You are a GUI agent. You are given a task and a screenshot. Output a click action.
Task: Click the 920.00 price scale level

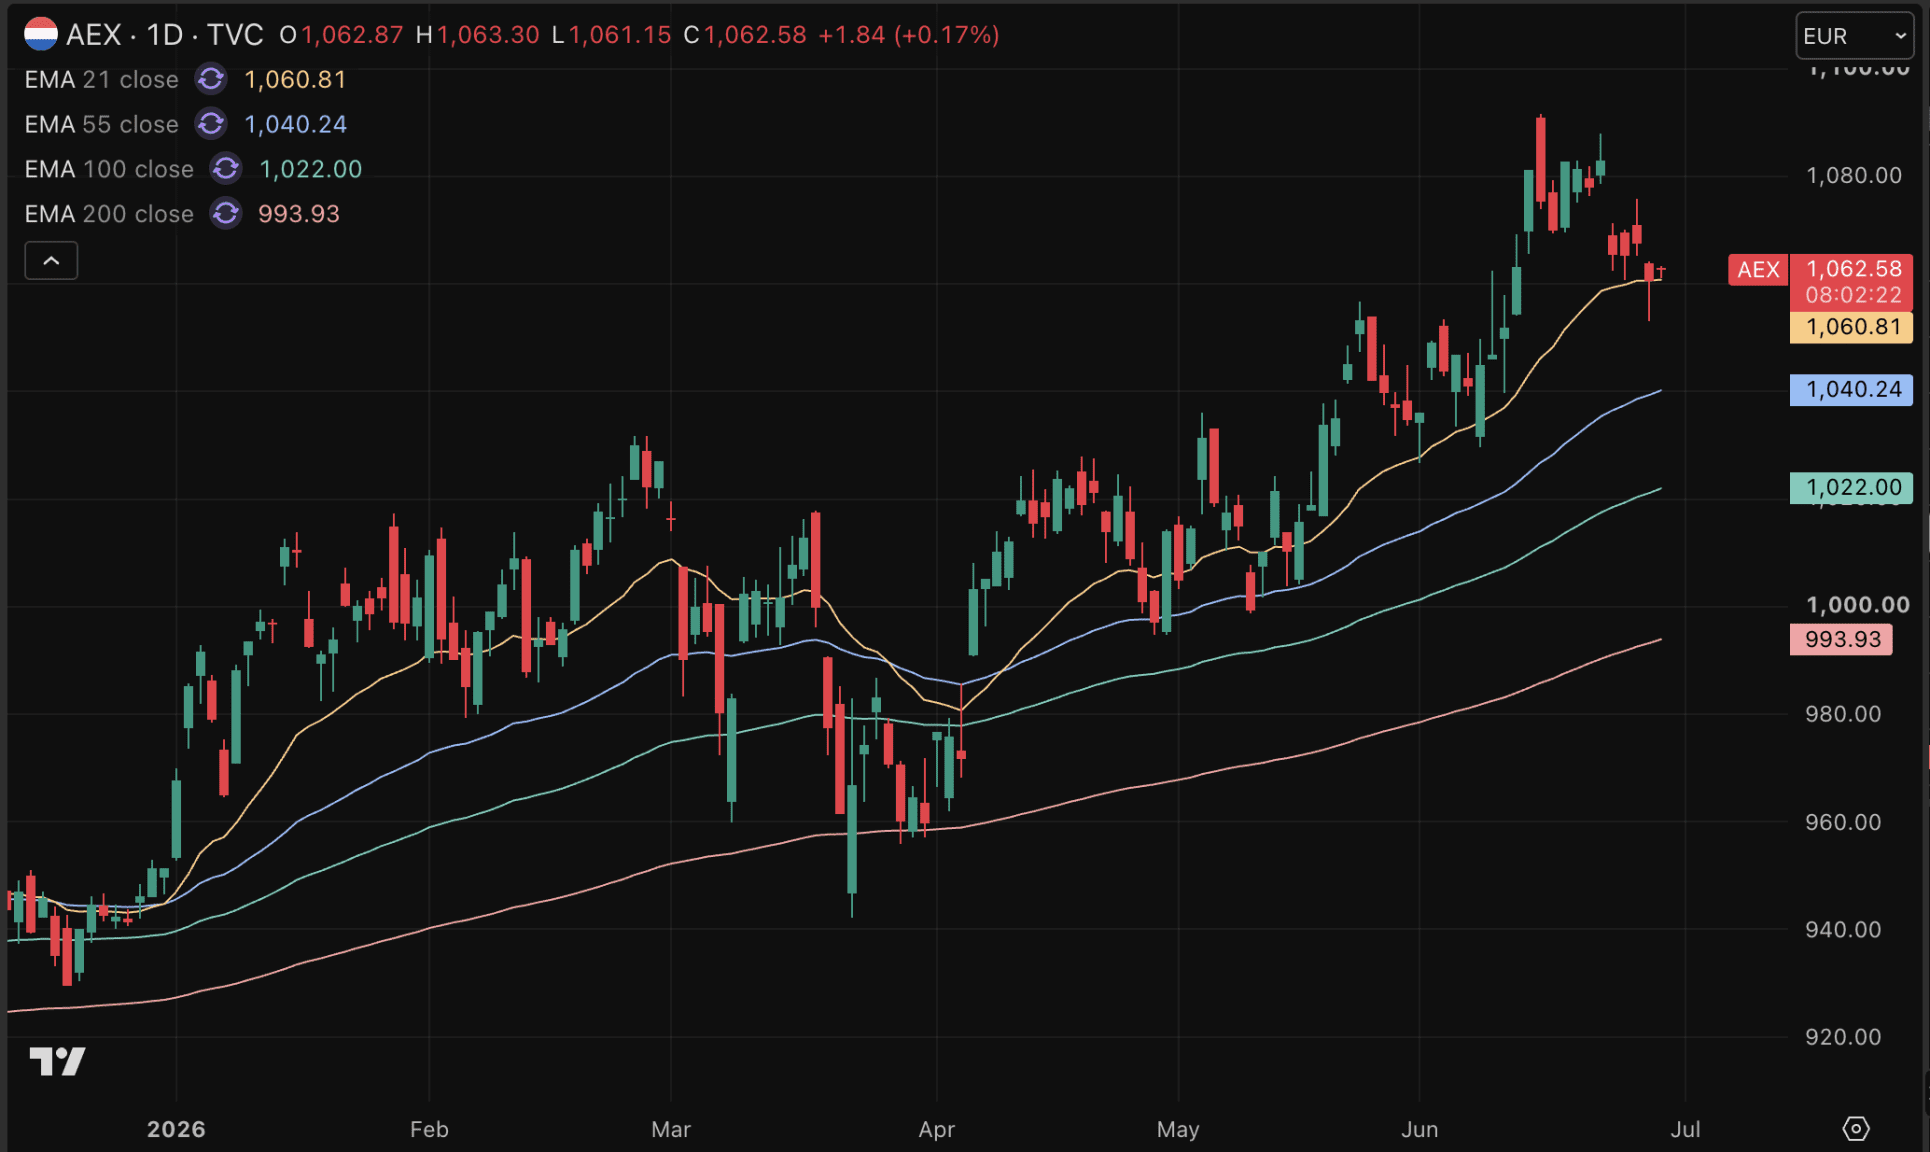tap(1843, 1038)
